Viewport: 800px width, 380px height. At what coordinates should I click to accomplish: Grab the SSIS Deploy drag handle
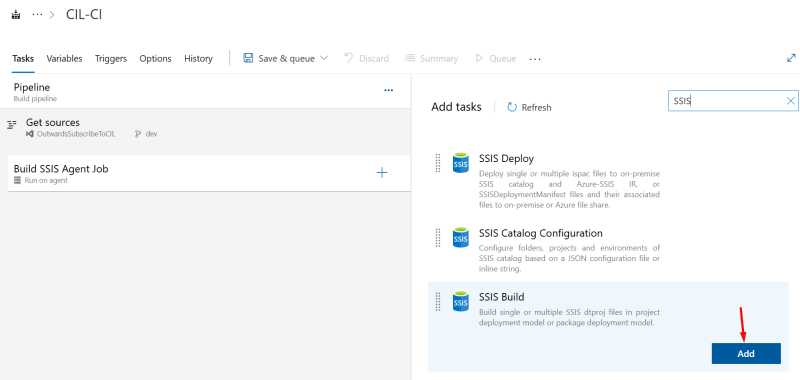438,163
